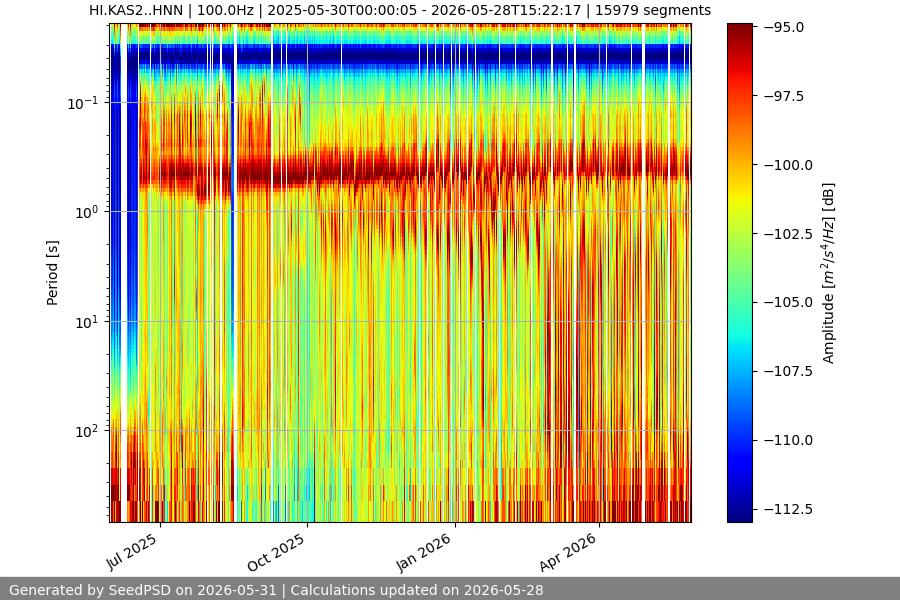Click the dark red top of colorbar

[x=739, y=30]
